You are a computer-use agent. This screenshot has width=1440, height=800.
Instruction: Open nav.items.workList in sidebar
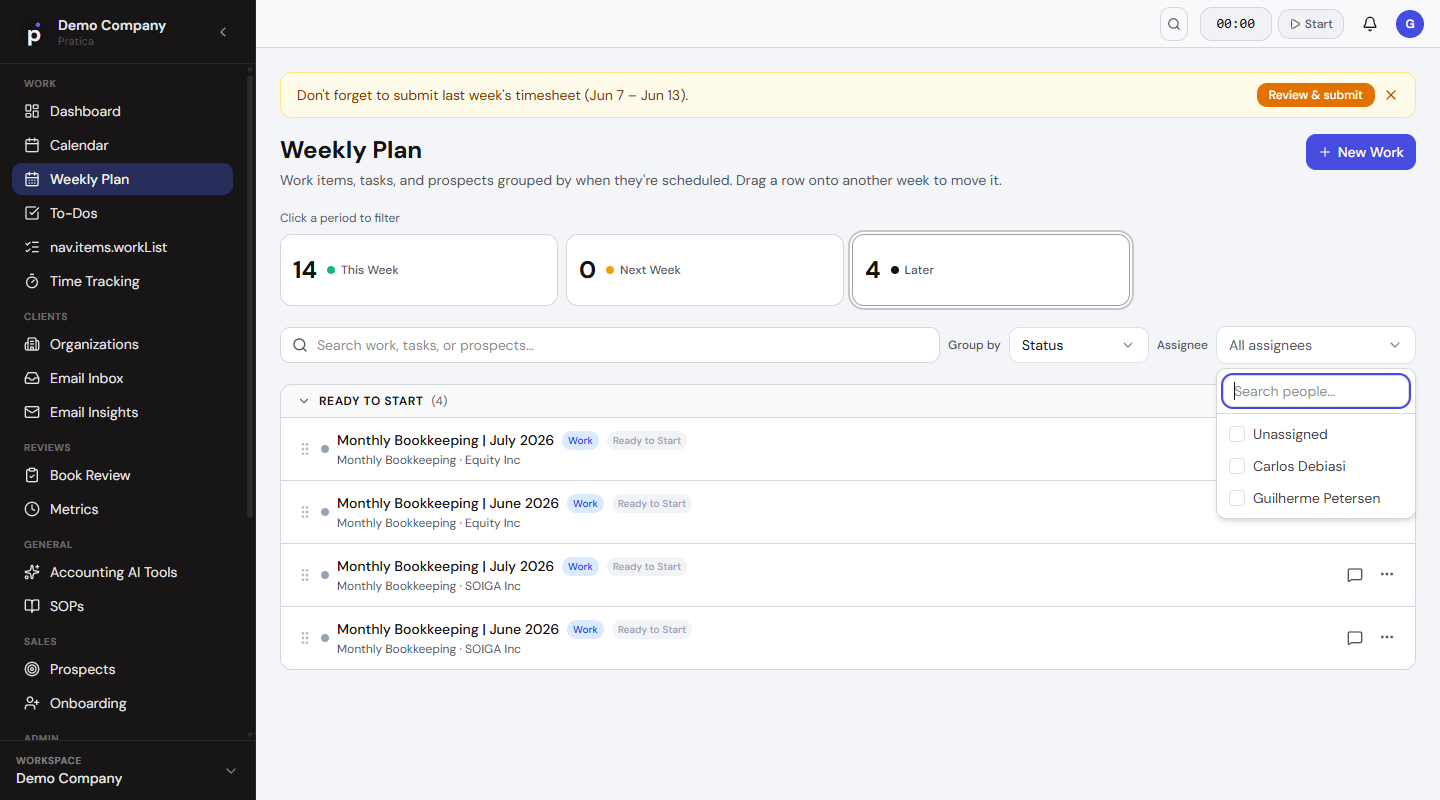122,247
